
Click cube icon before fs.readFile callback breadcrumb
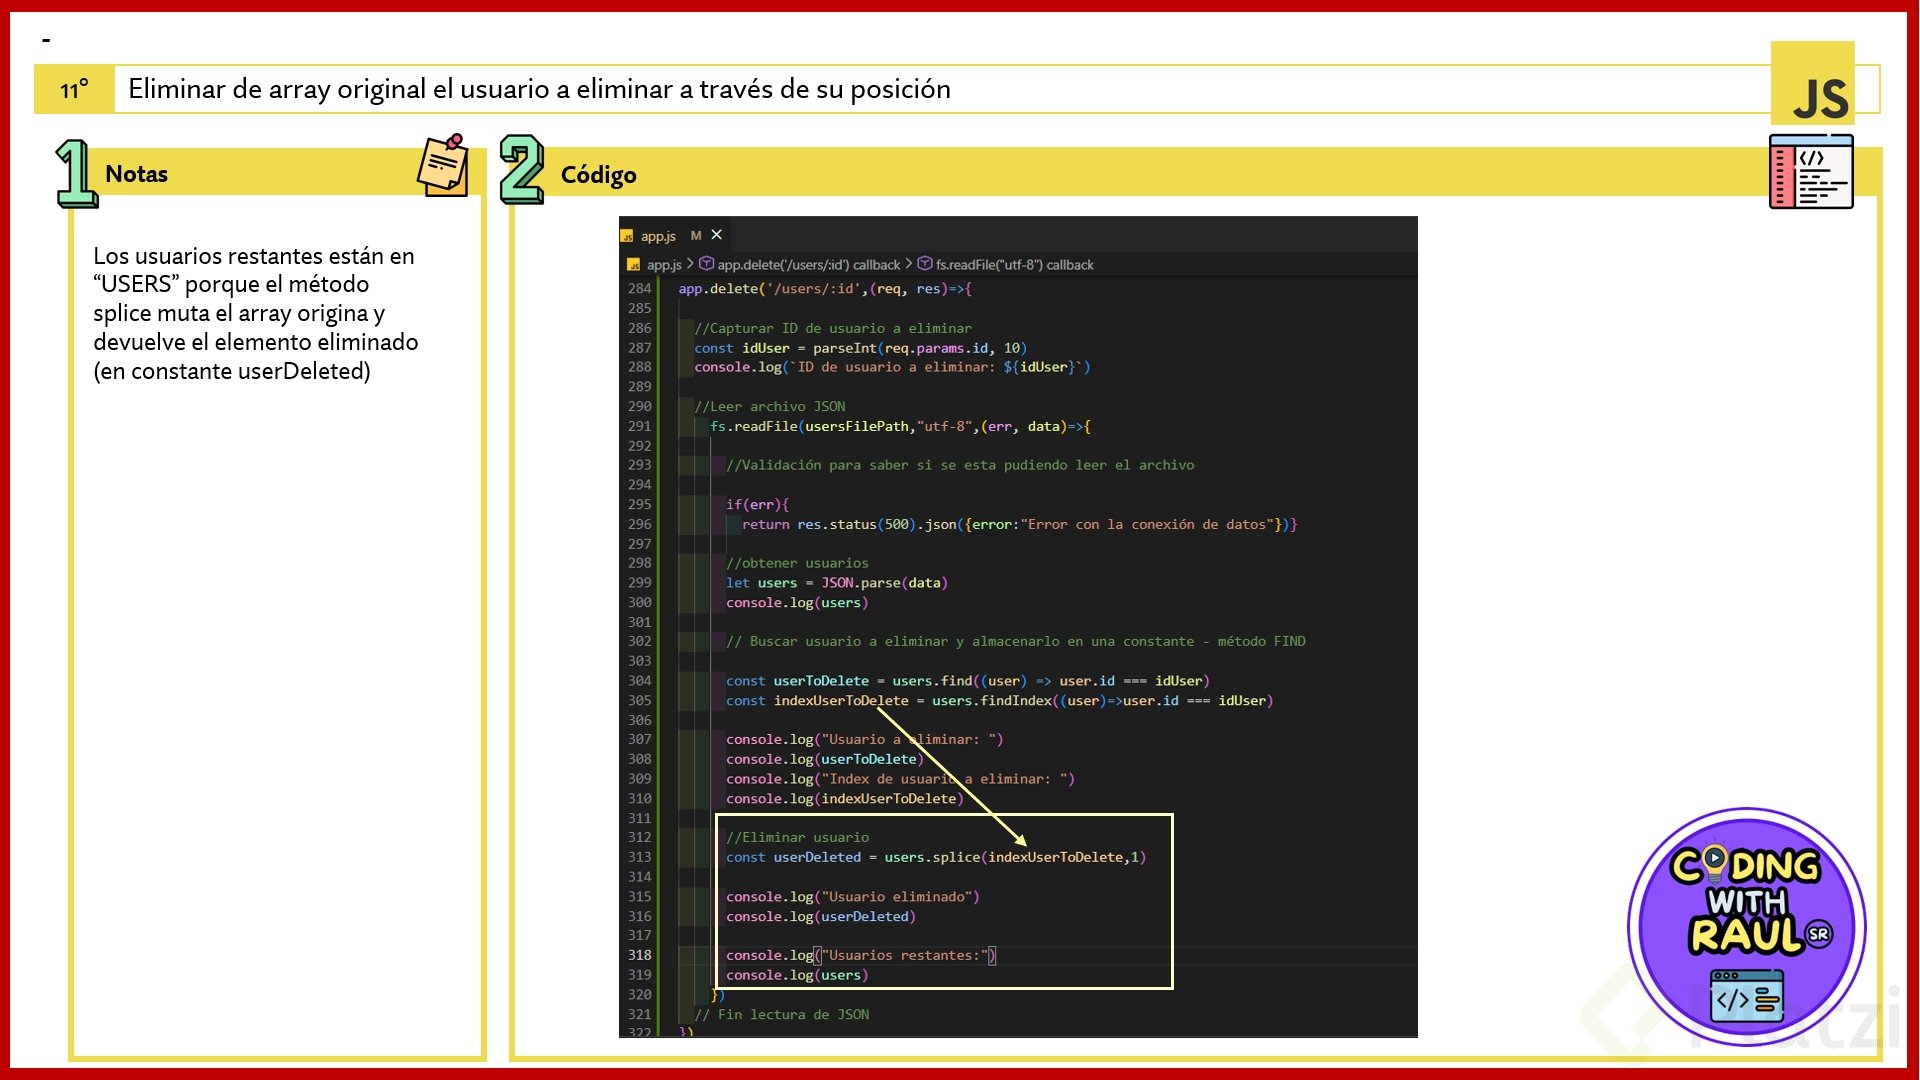pos(925,264)
